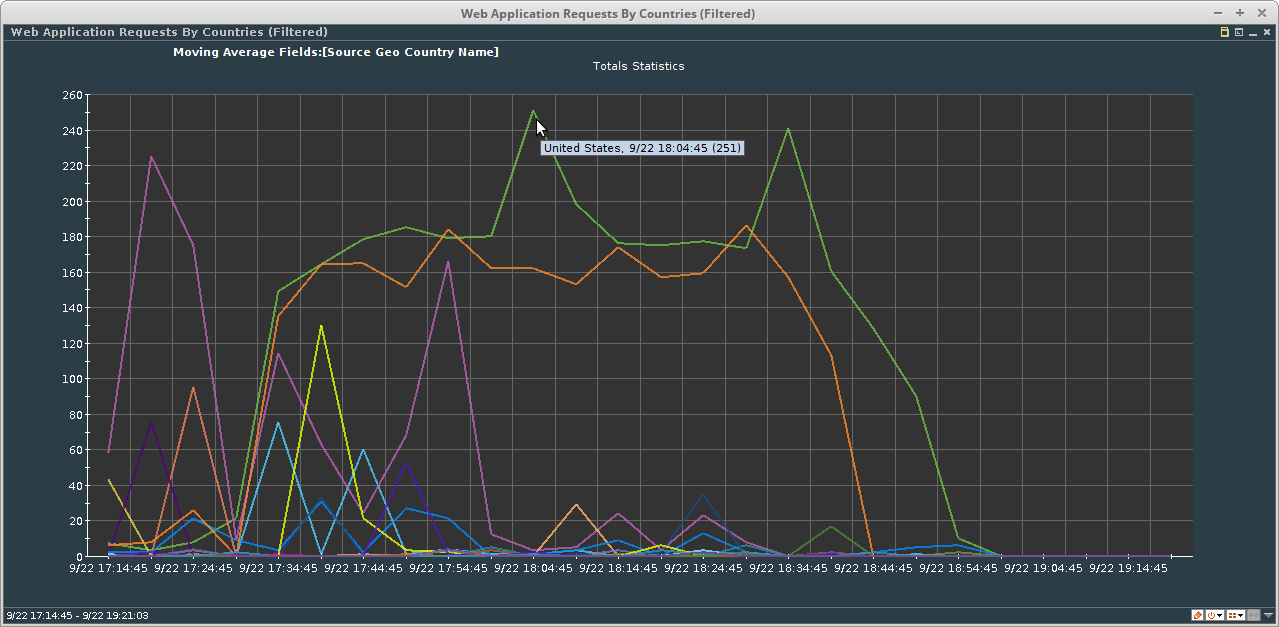Image resolution: width=1279 pixels, height=627 pixels.
Task: Minimize the outer window with the dash button
Action: point(1218,13)
